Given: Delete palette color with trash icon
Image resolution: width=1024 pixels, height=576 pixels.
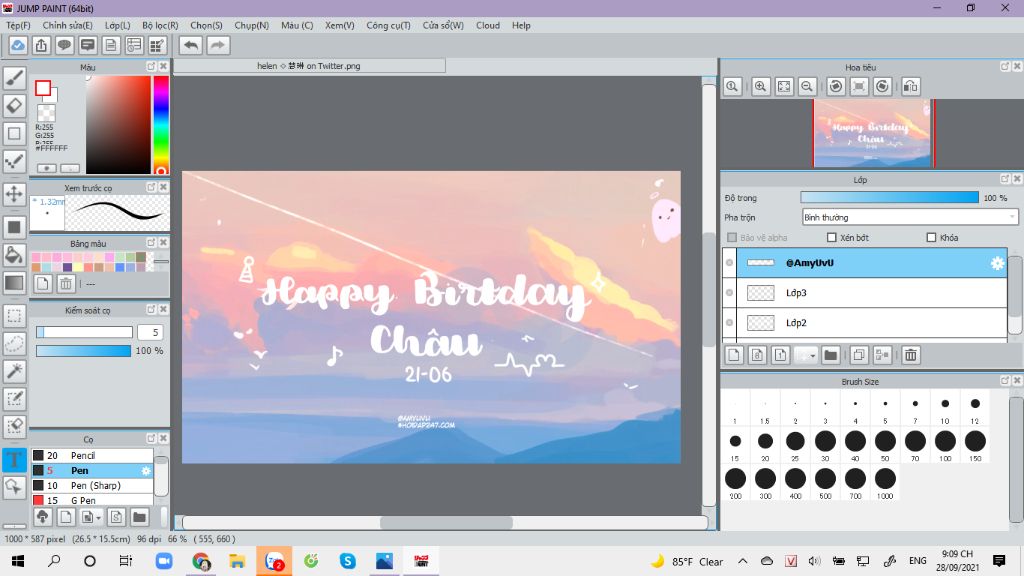Looking at the screenshot, I should pos(66,283).
